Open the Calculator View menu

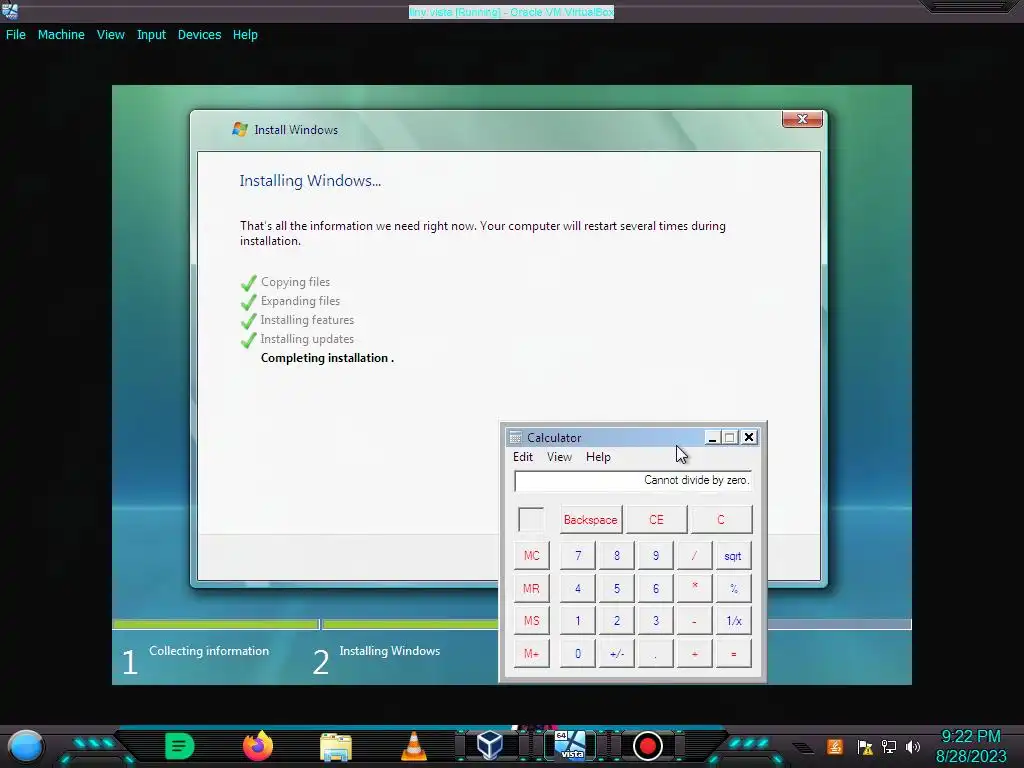coord(559,456)
